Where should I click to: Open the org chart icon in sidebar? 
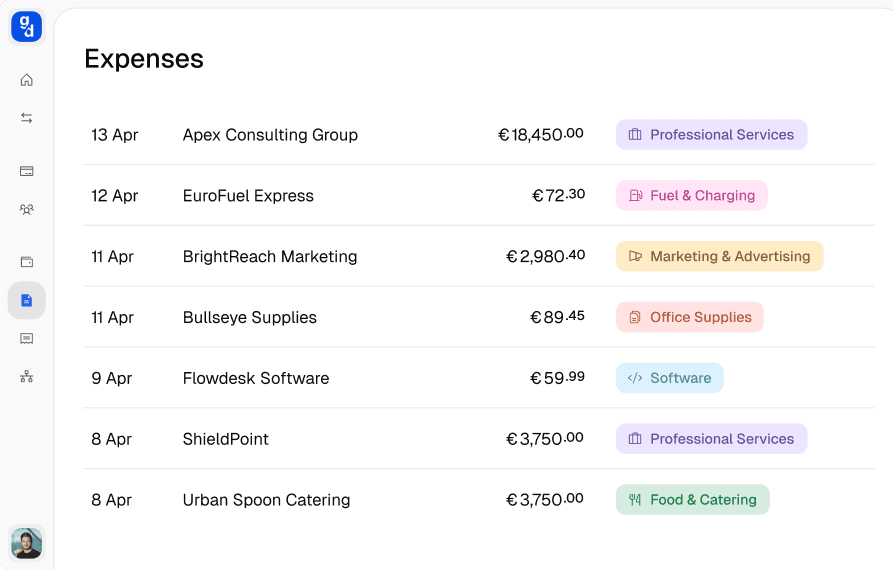tap(27, 377)
